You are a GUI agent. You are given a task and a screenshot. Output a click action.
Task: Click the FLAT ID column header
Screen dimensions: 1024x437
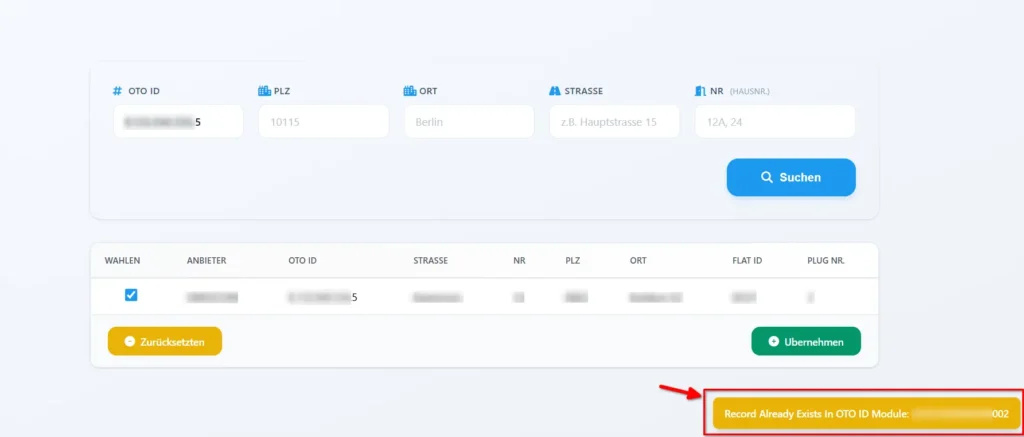tap(747, 260)
